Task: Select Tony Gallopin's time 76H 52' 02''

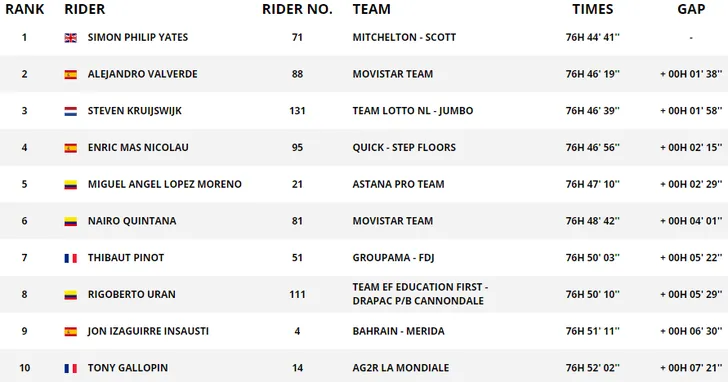Action: coord(592,368)
